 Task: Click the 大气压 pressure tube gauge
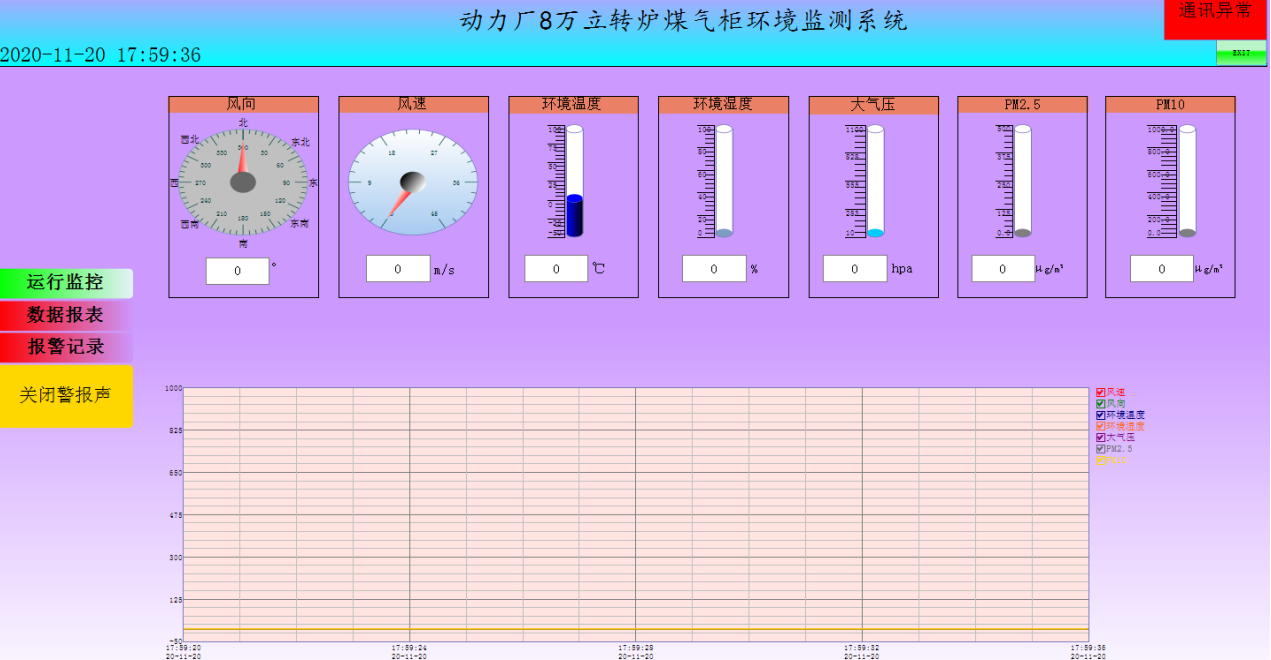(875, 181)
